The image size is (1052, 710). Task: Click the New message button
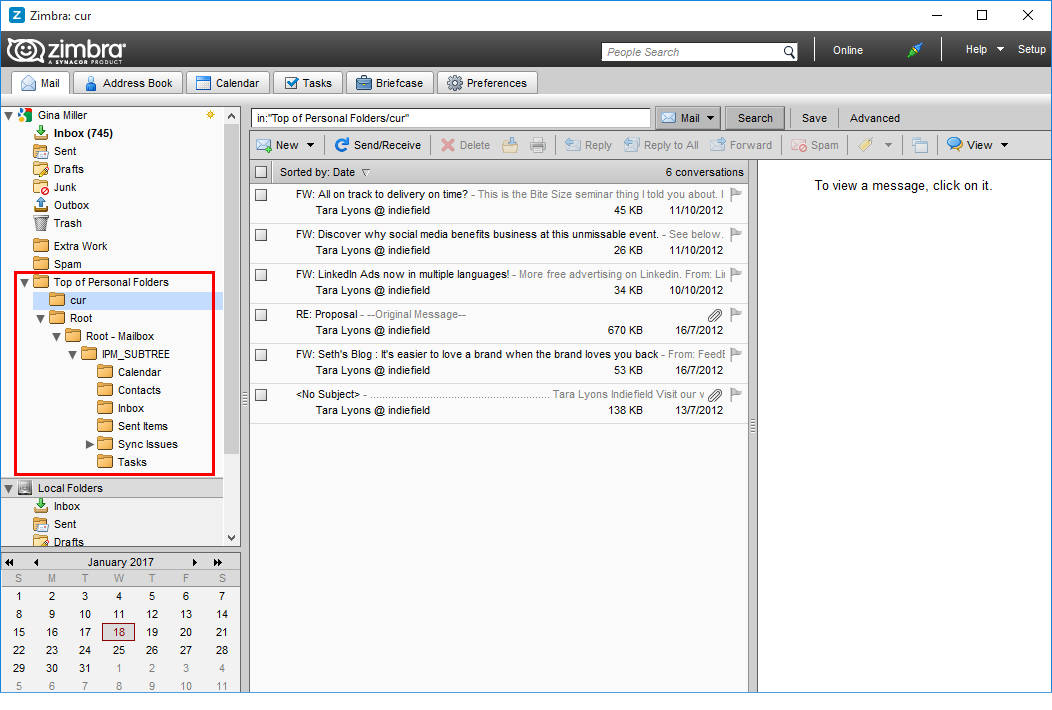pos(278,145)
